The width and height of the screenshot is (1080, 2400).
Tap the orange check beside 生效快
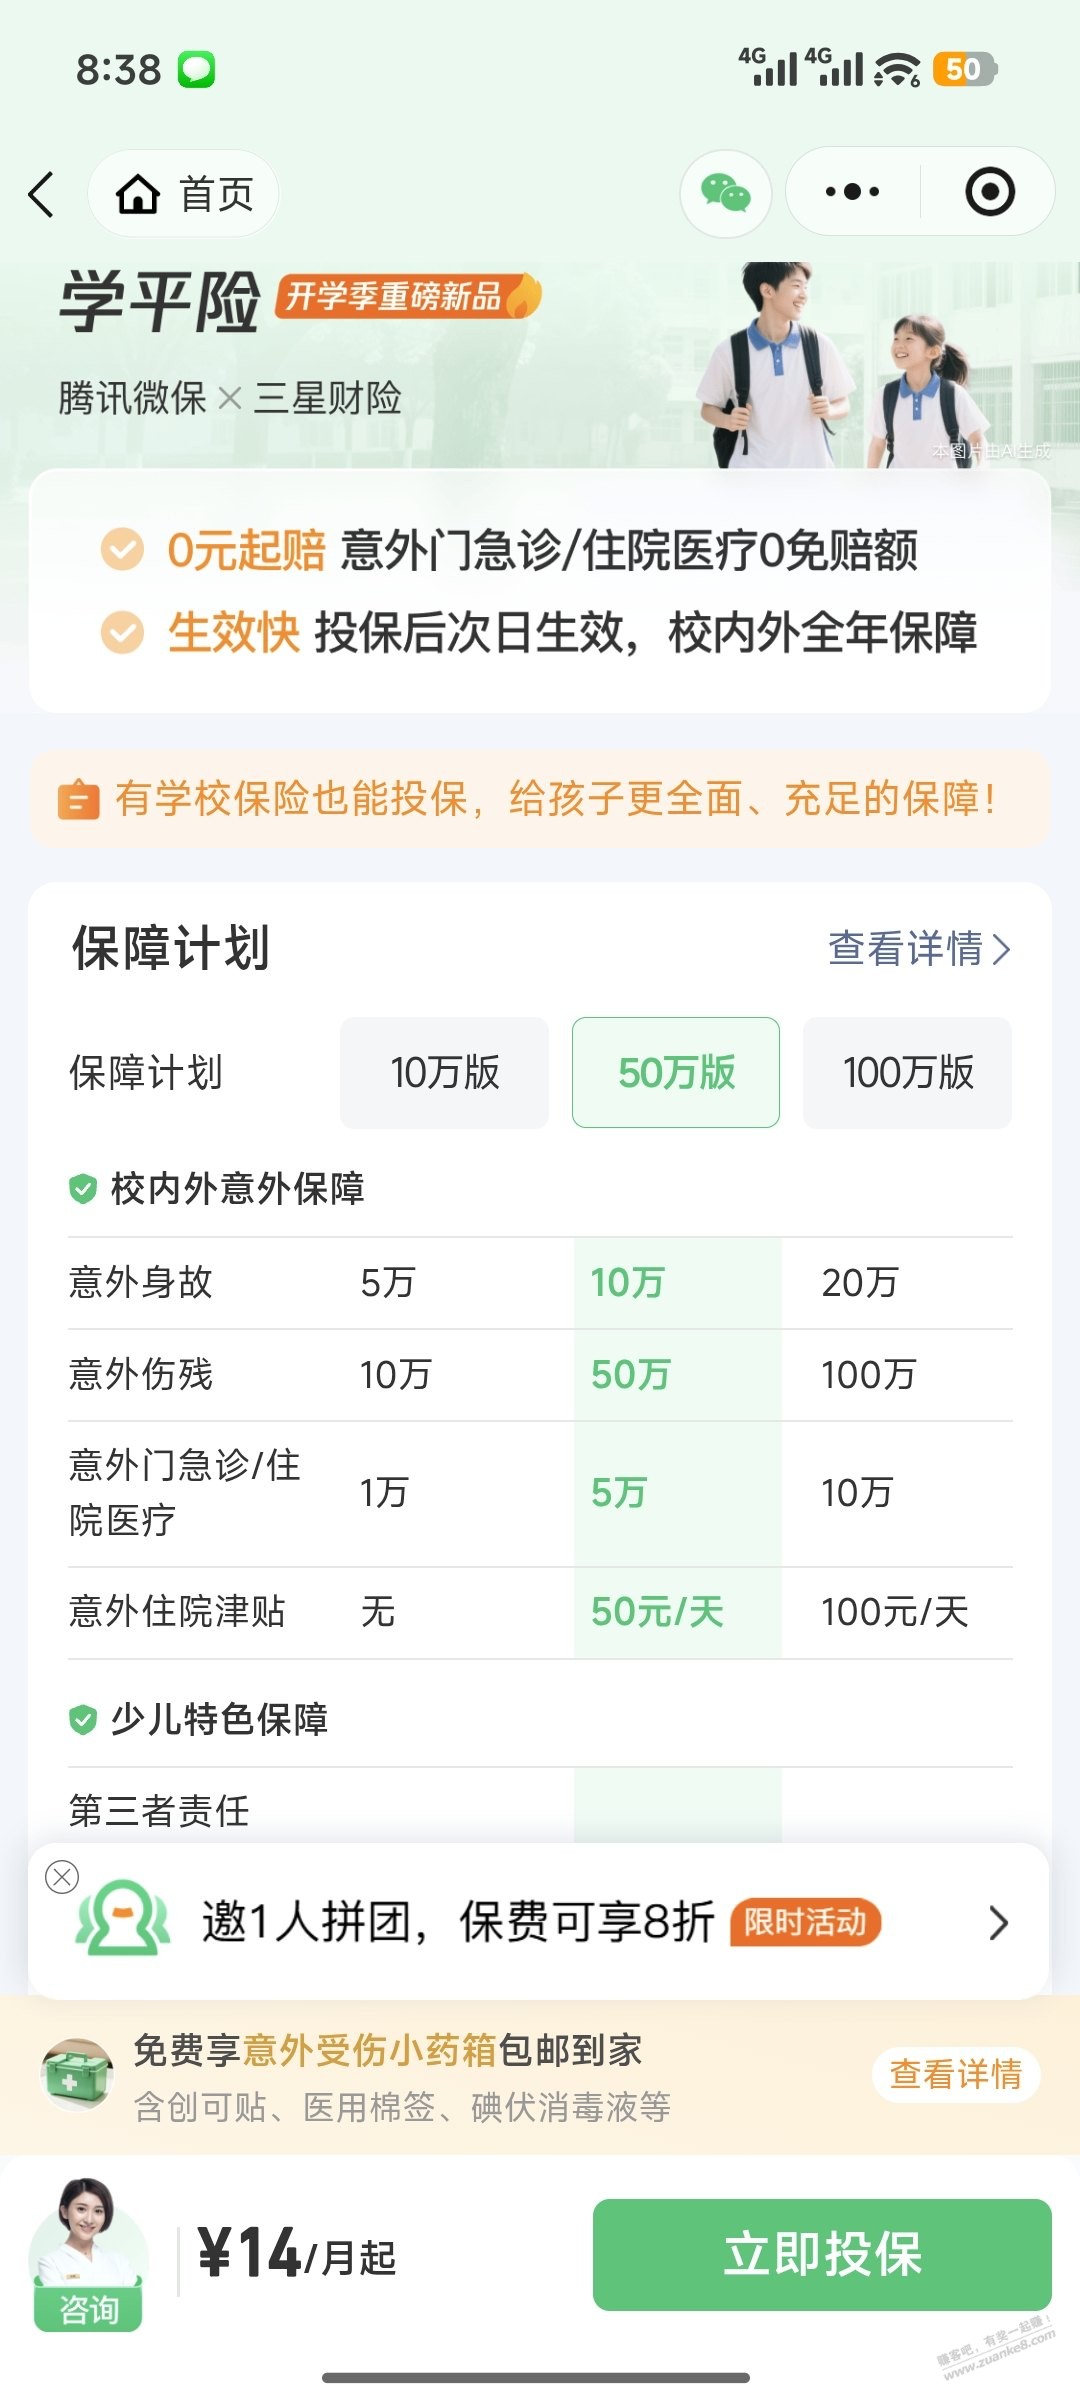pyautogui.click(x=123, y=632)
